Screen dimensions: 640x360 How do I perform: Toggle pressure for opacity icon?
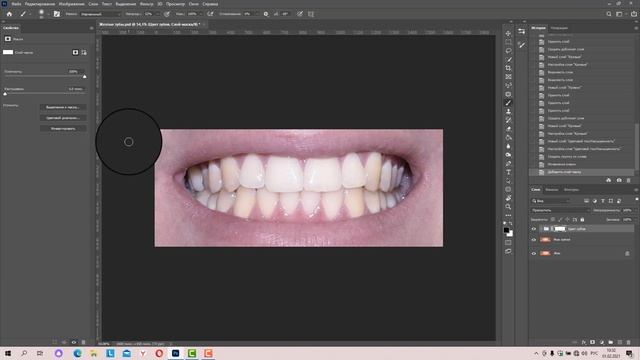[x=167, y=14]
